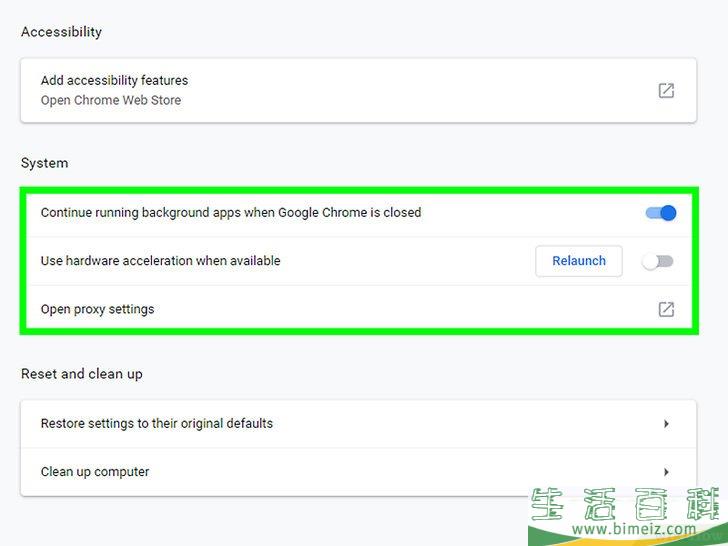This screenshot has height=546, width=728.
Task: Expand arrow for Restore settings to defaults
Action: [x=666, y=424]
